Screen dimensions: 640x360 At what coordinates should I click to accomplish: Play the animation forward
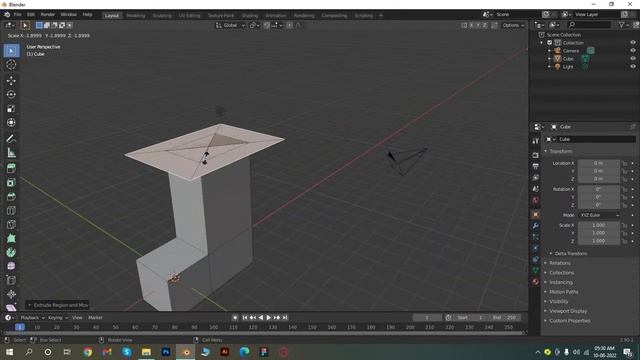click(x=269, y=318)
